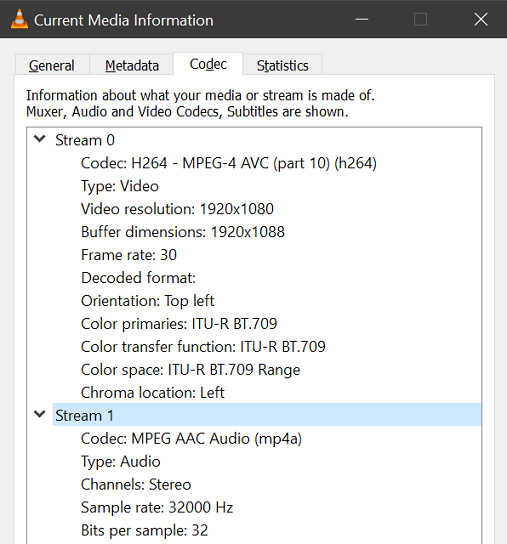Click Bits per sample: 32 row
Viewport: 507px width, 544px height.
click(x=144, y=530)
